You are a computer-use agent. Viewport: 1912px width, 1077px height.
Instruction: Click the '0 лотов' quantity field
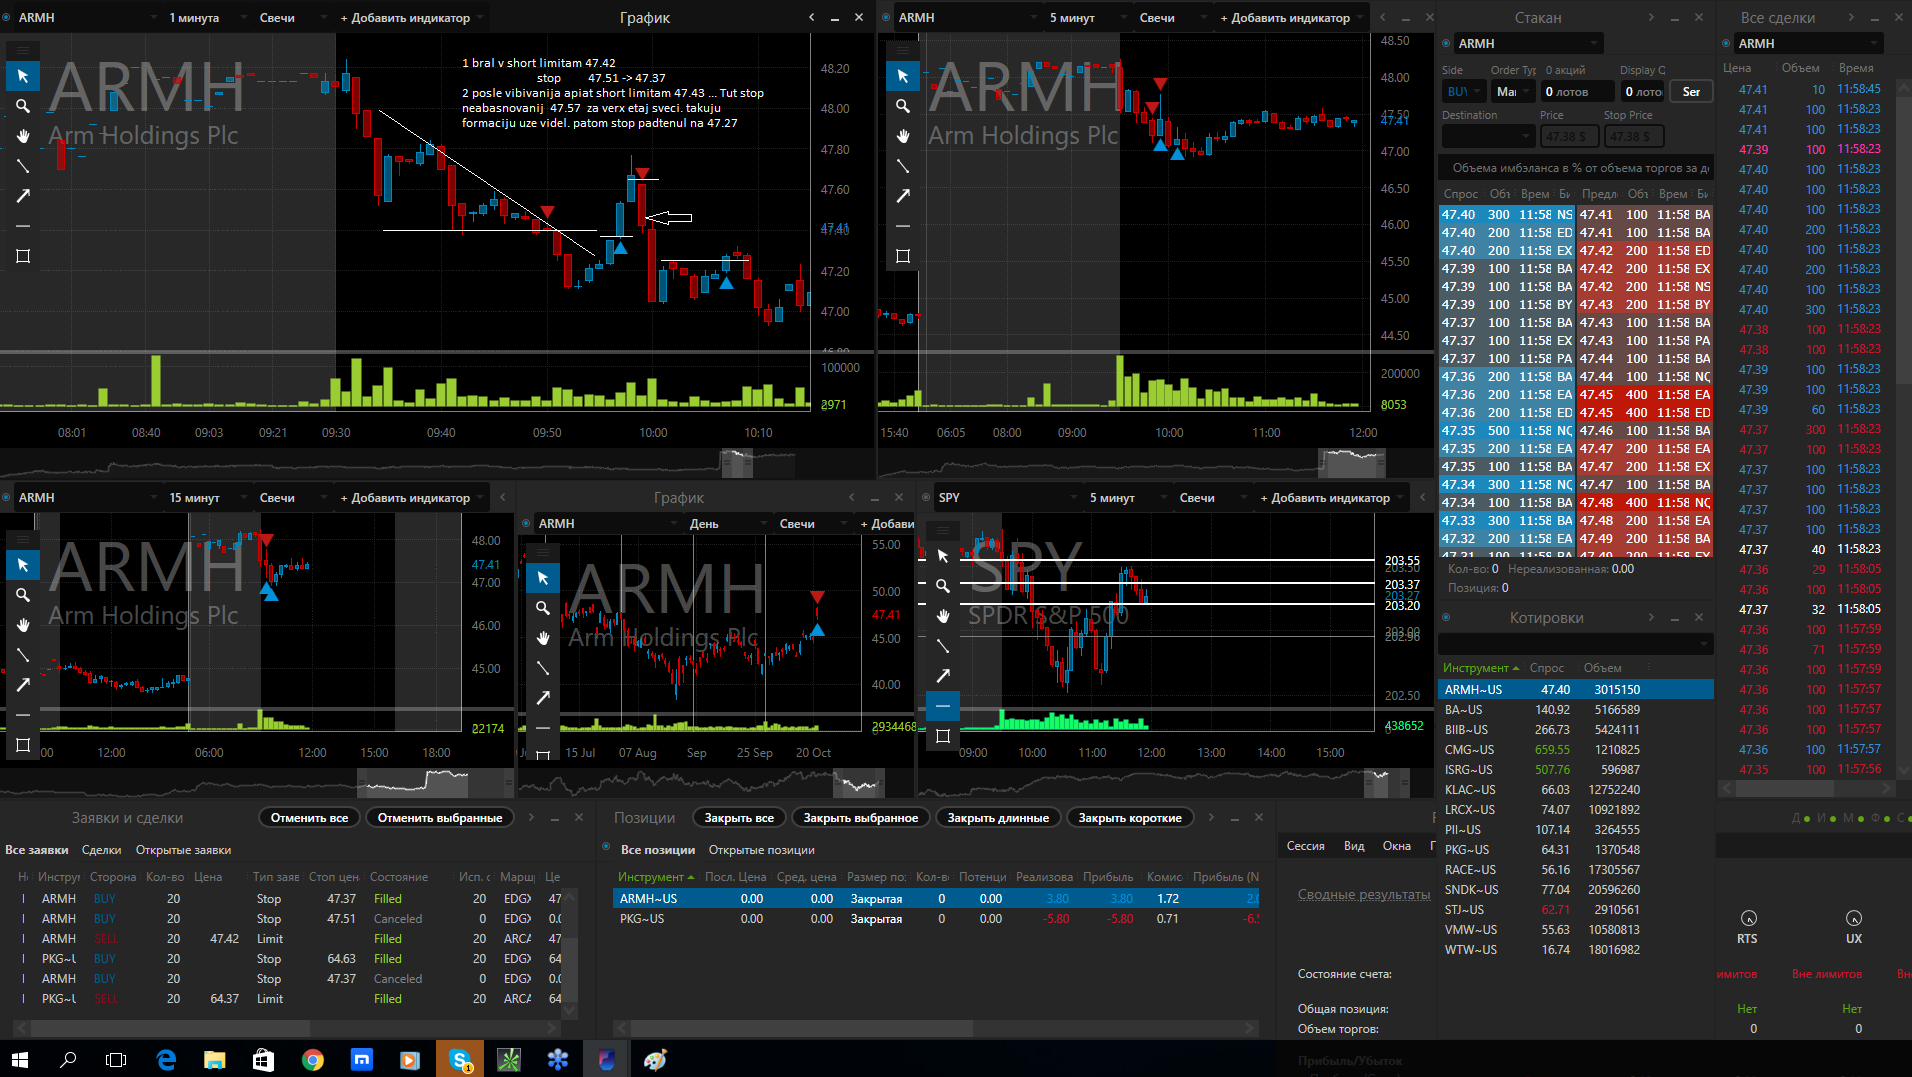1578,91
